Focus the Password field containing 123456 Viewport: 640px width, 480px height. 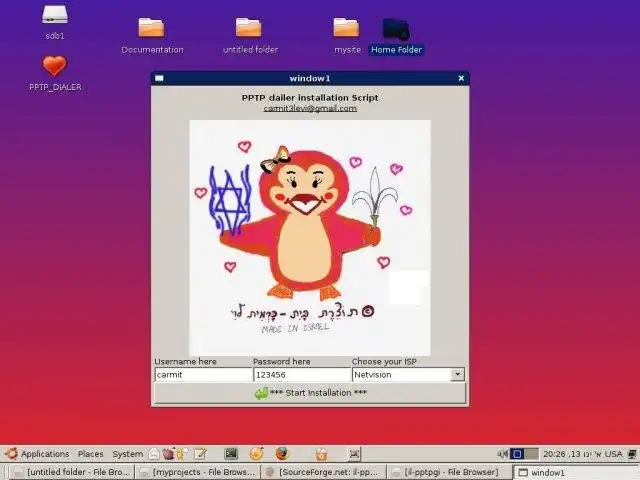click(302, 375)
